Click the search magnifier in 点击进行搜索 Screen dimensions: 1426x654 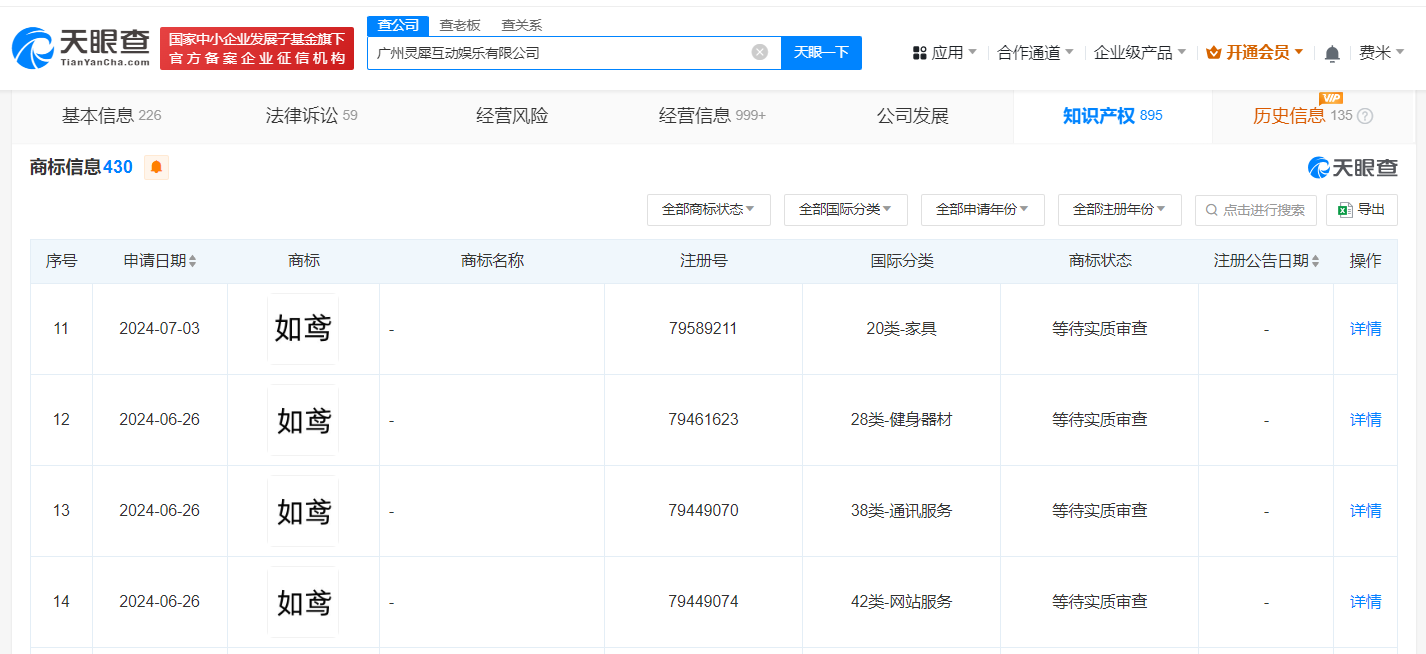(x=1212, y=210)
